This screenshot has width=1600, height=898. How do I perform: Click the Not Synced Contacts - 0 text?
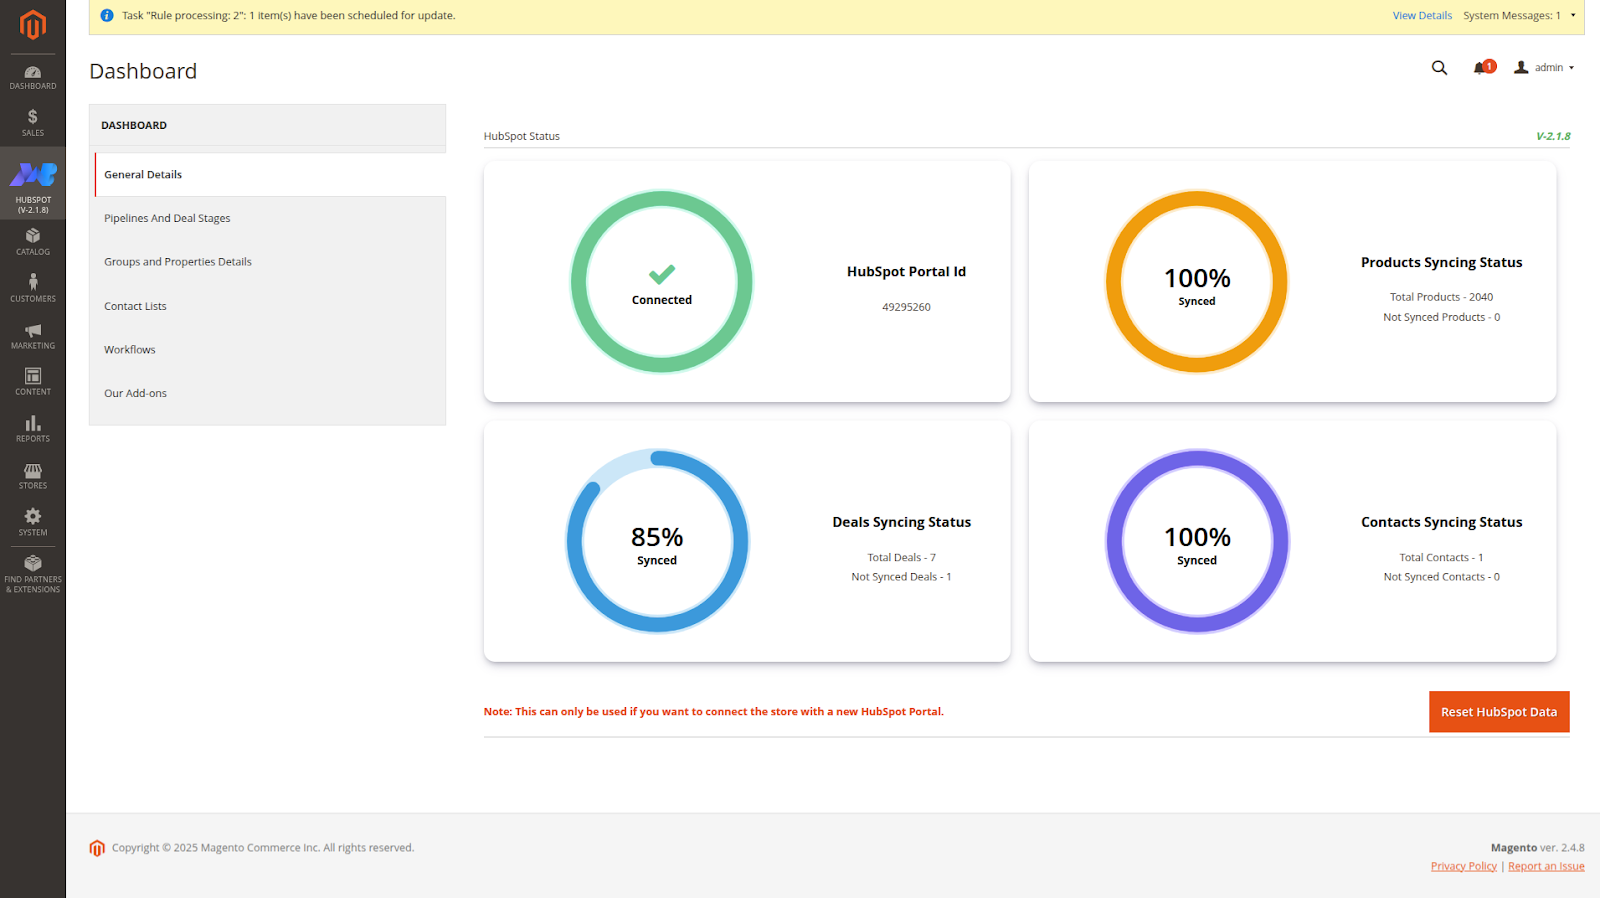pos(1441,577)
